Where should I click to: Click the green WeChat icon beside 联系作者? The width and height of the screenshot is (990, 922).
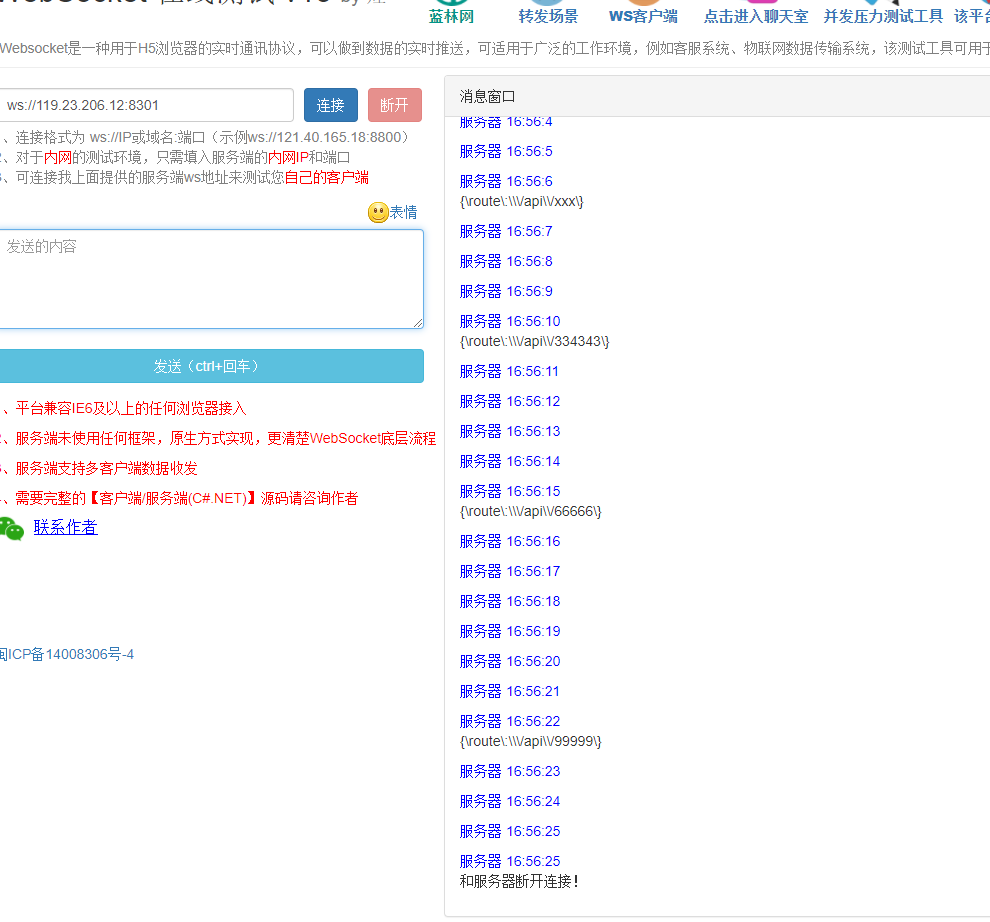pos(11,529)
